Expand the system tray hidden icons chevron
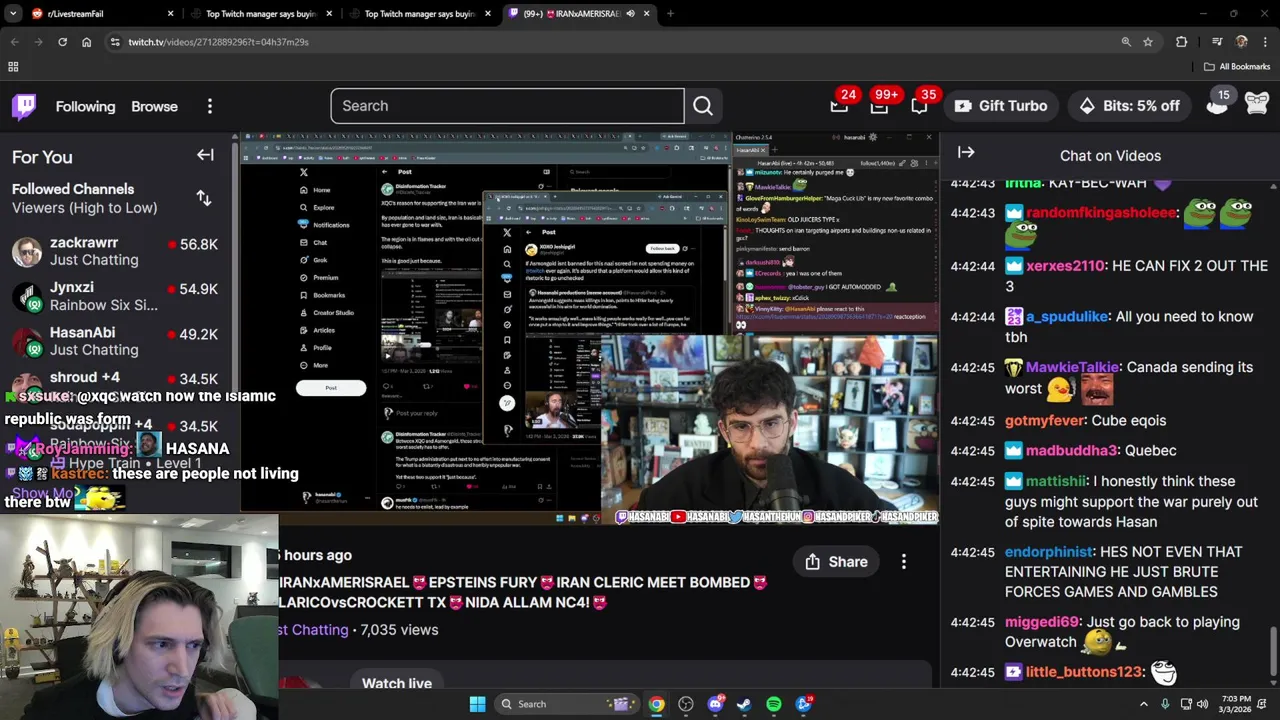This screenshot has height=720, width=1280. pyautogui.click(x=1144, y=704)
